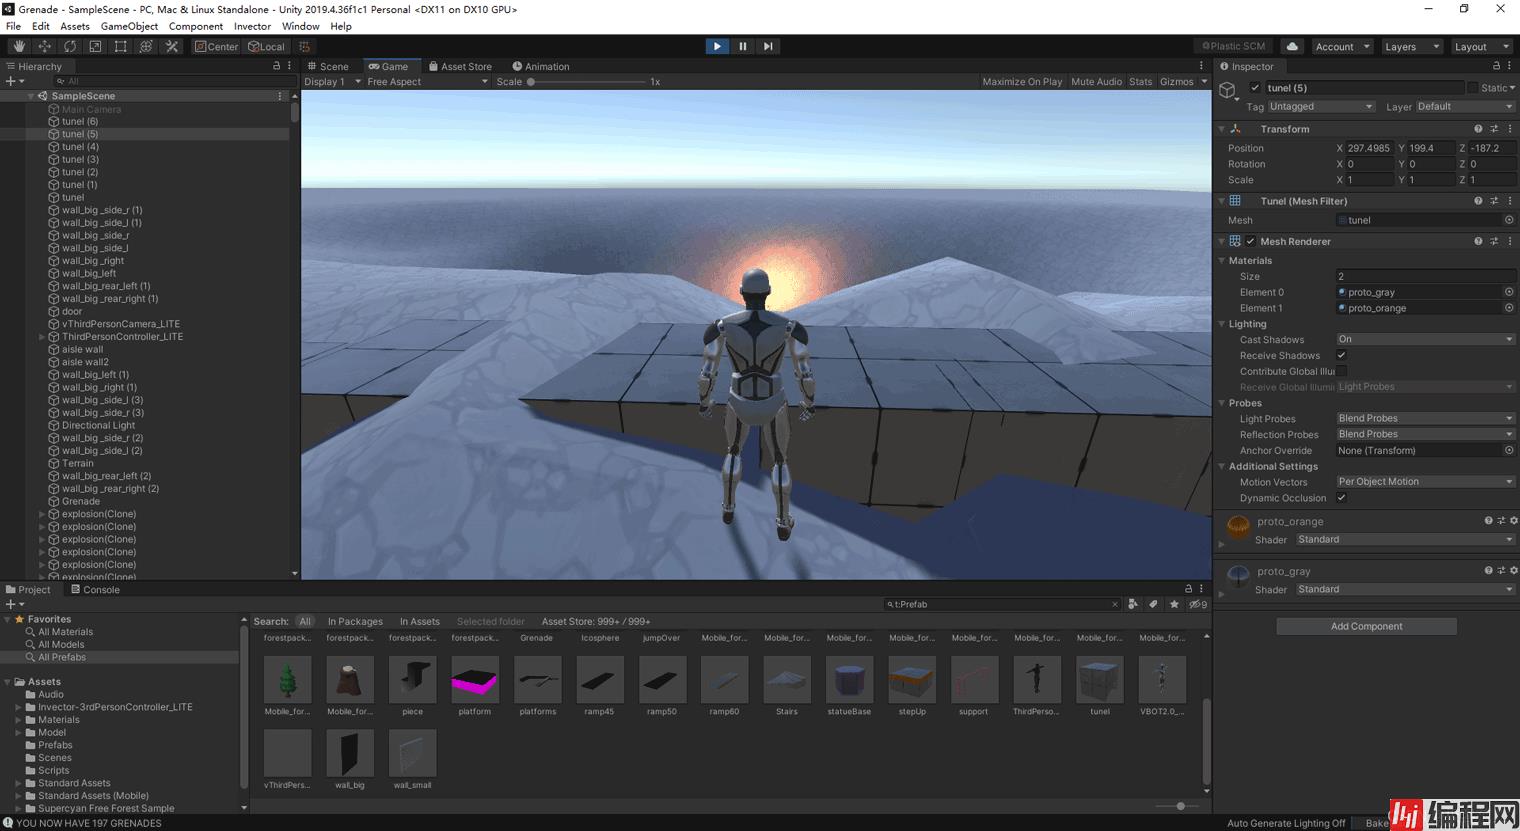The image size is (1520, 831).
Task: Toggle the Dynamic Occlusion checkbox
Action: [x=1342, y=497]
